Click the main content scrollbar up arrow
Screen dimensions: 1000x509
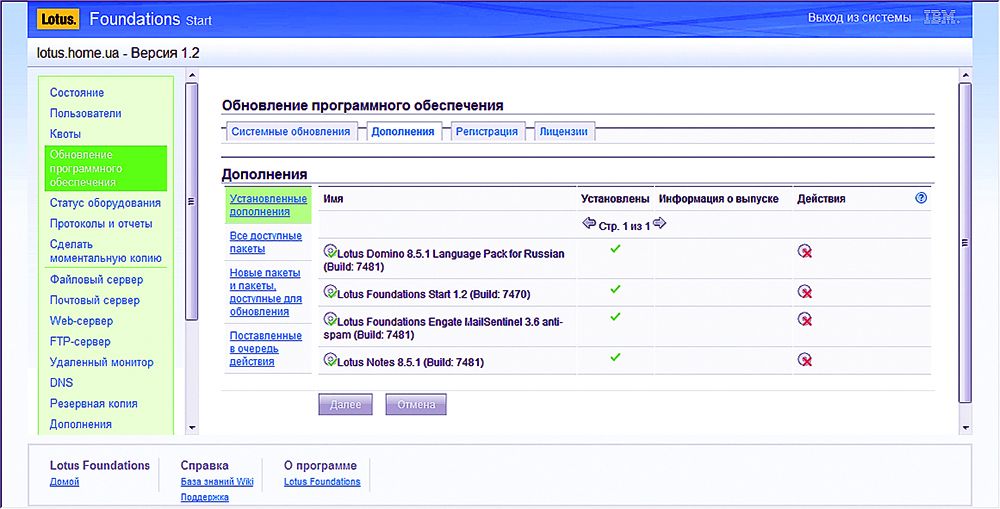965,76
